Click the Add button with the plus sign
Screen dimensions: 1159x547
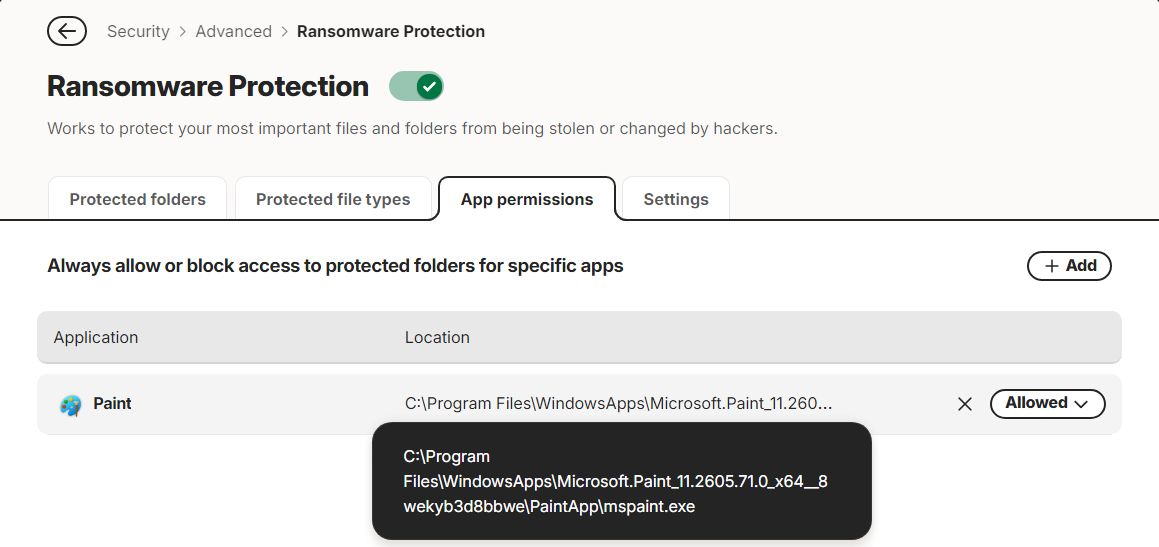click(x=1069, y=266)
